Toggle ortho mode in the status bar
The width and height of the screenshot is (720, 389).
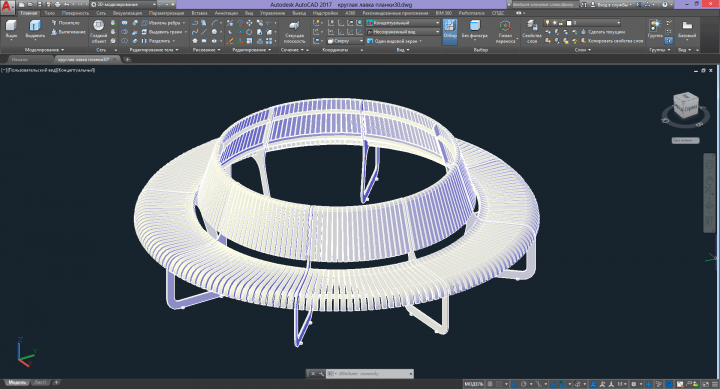pyautogui.click(x=514, y=384)
